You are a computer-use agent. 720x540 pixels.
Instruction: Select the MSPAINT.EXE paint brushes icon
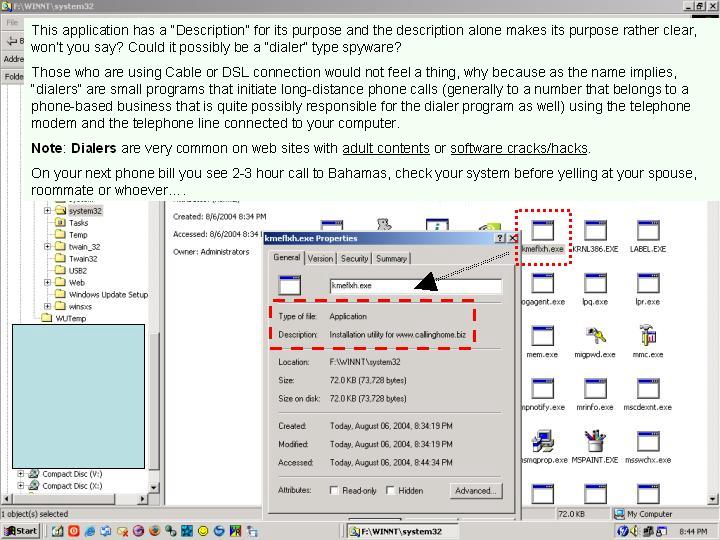[595, 441]
